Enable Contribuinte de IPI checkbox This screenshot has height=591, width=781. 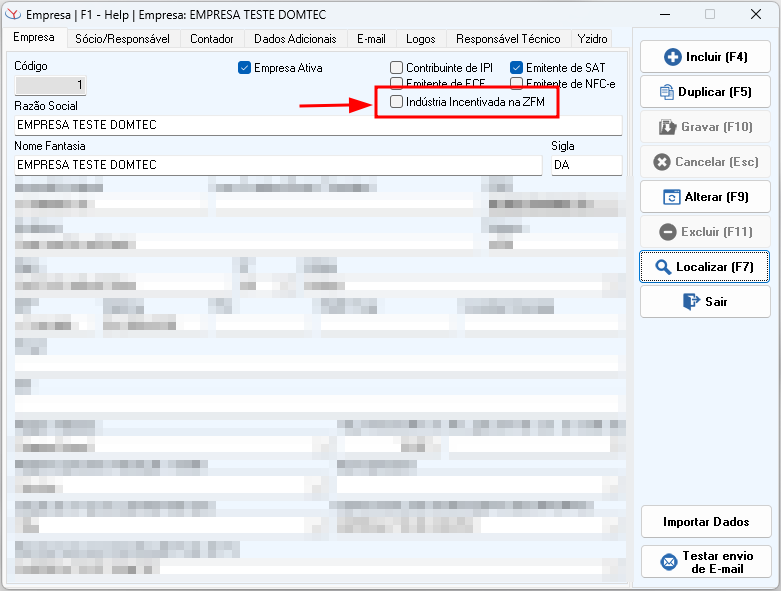(397, 68)
